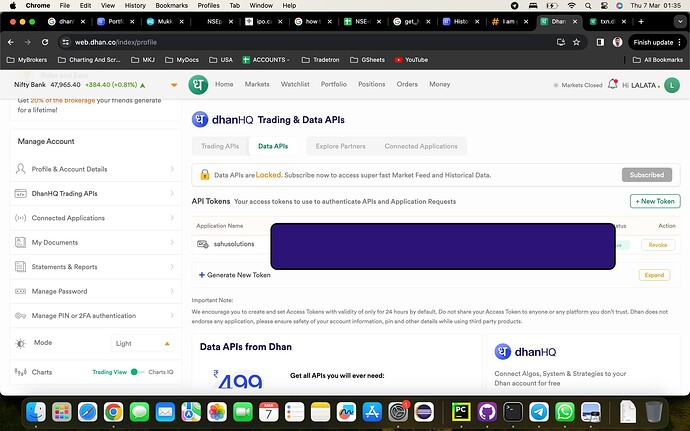Open Telegram from the dock
This screenshot has width=690, height=431.
coord(539,413)
